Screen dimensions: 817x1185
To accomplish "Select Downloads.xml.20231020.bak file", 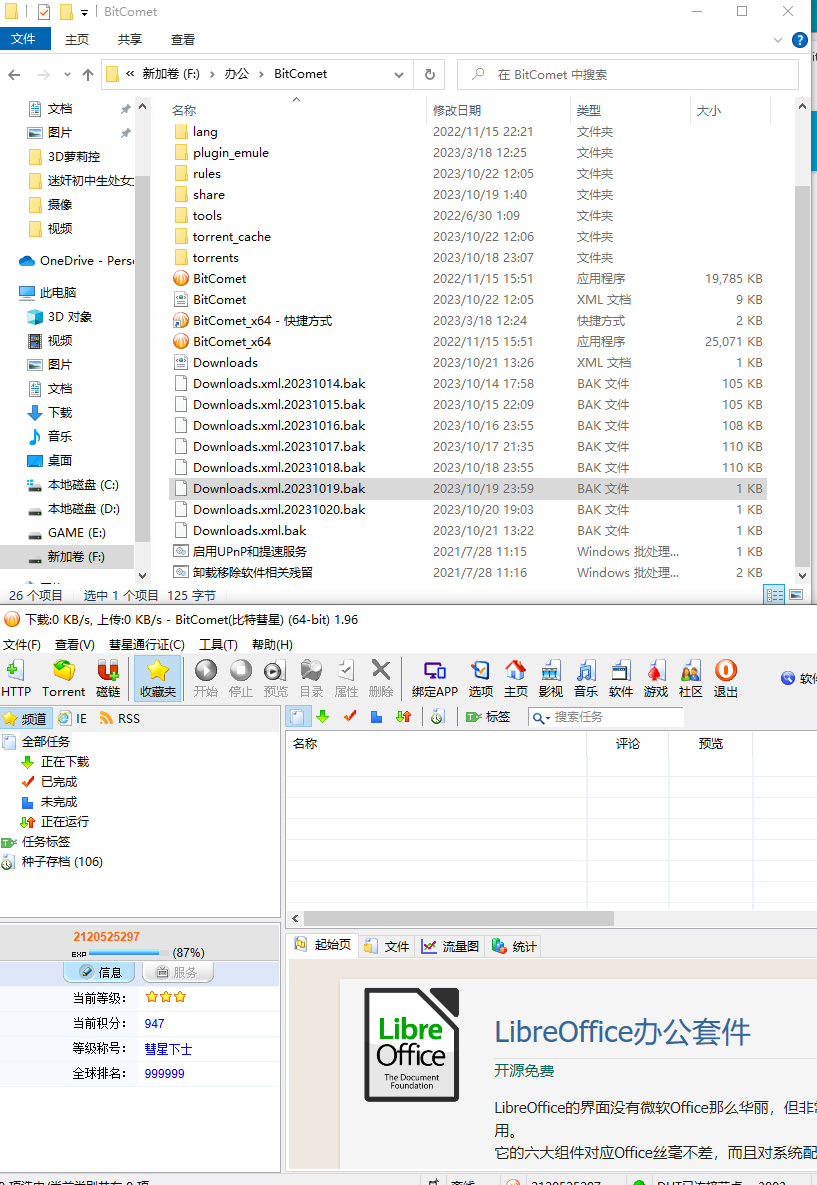I will coord(279,509).
